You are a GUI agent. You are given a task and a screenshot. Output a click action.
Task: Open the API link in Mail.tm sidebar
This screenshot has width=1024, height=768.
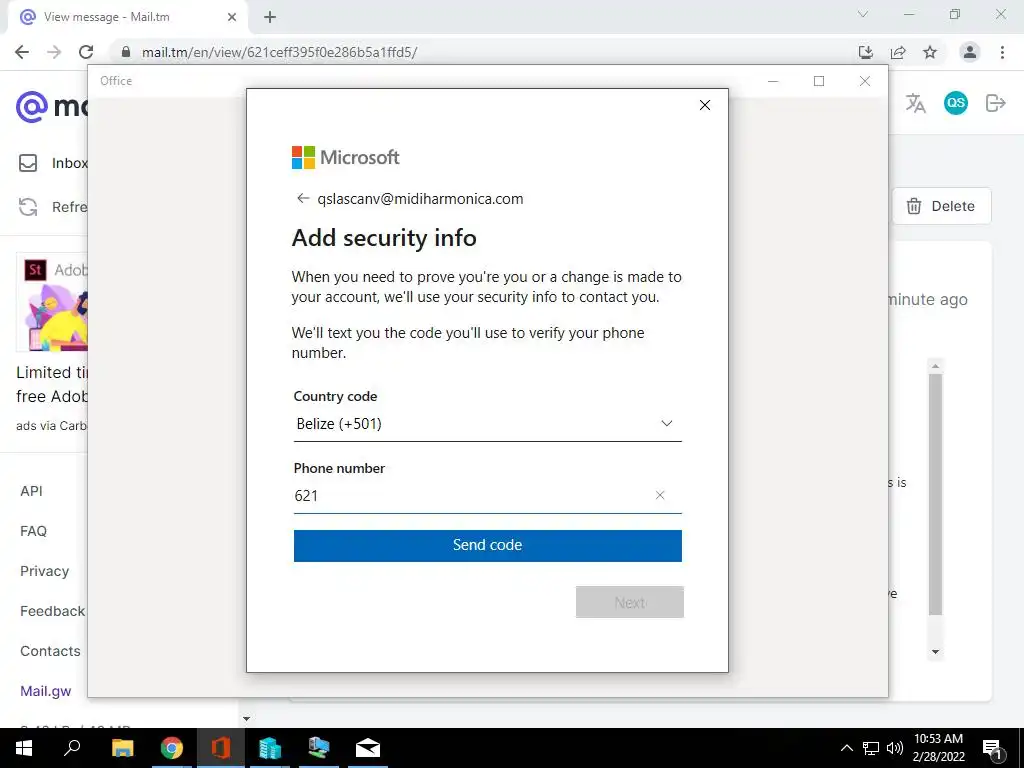point(31,491)
